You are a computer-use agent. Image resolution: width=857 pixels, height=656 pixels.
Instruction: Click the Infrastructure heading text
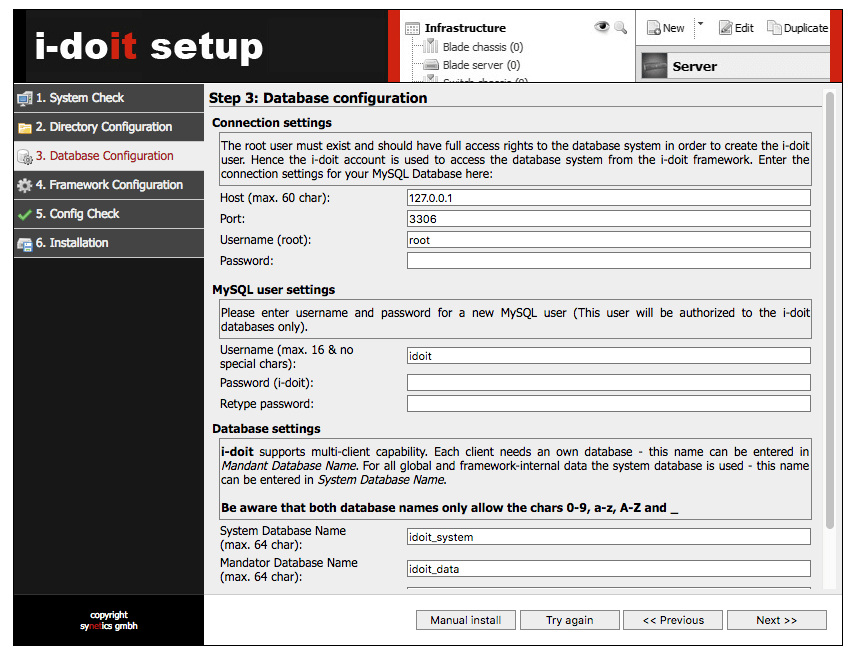coord(465,28)
